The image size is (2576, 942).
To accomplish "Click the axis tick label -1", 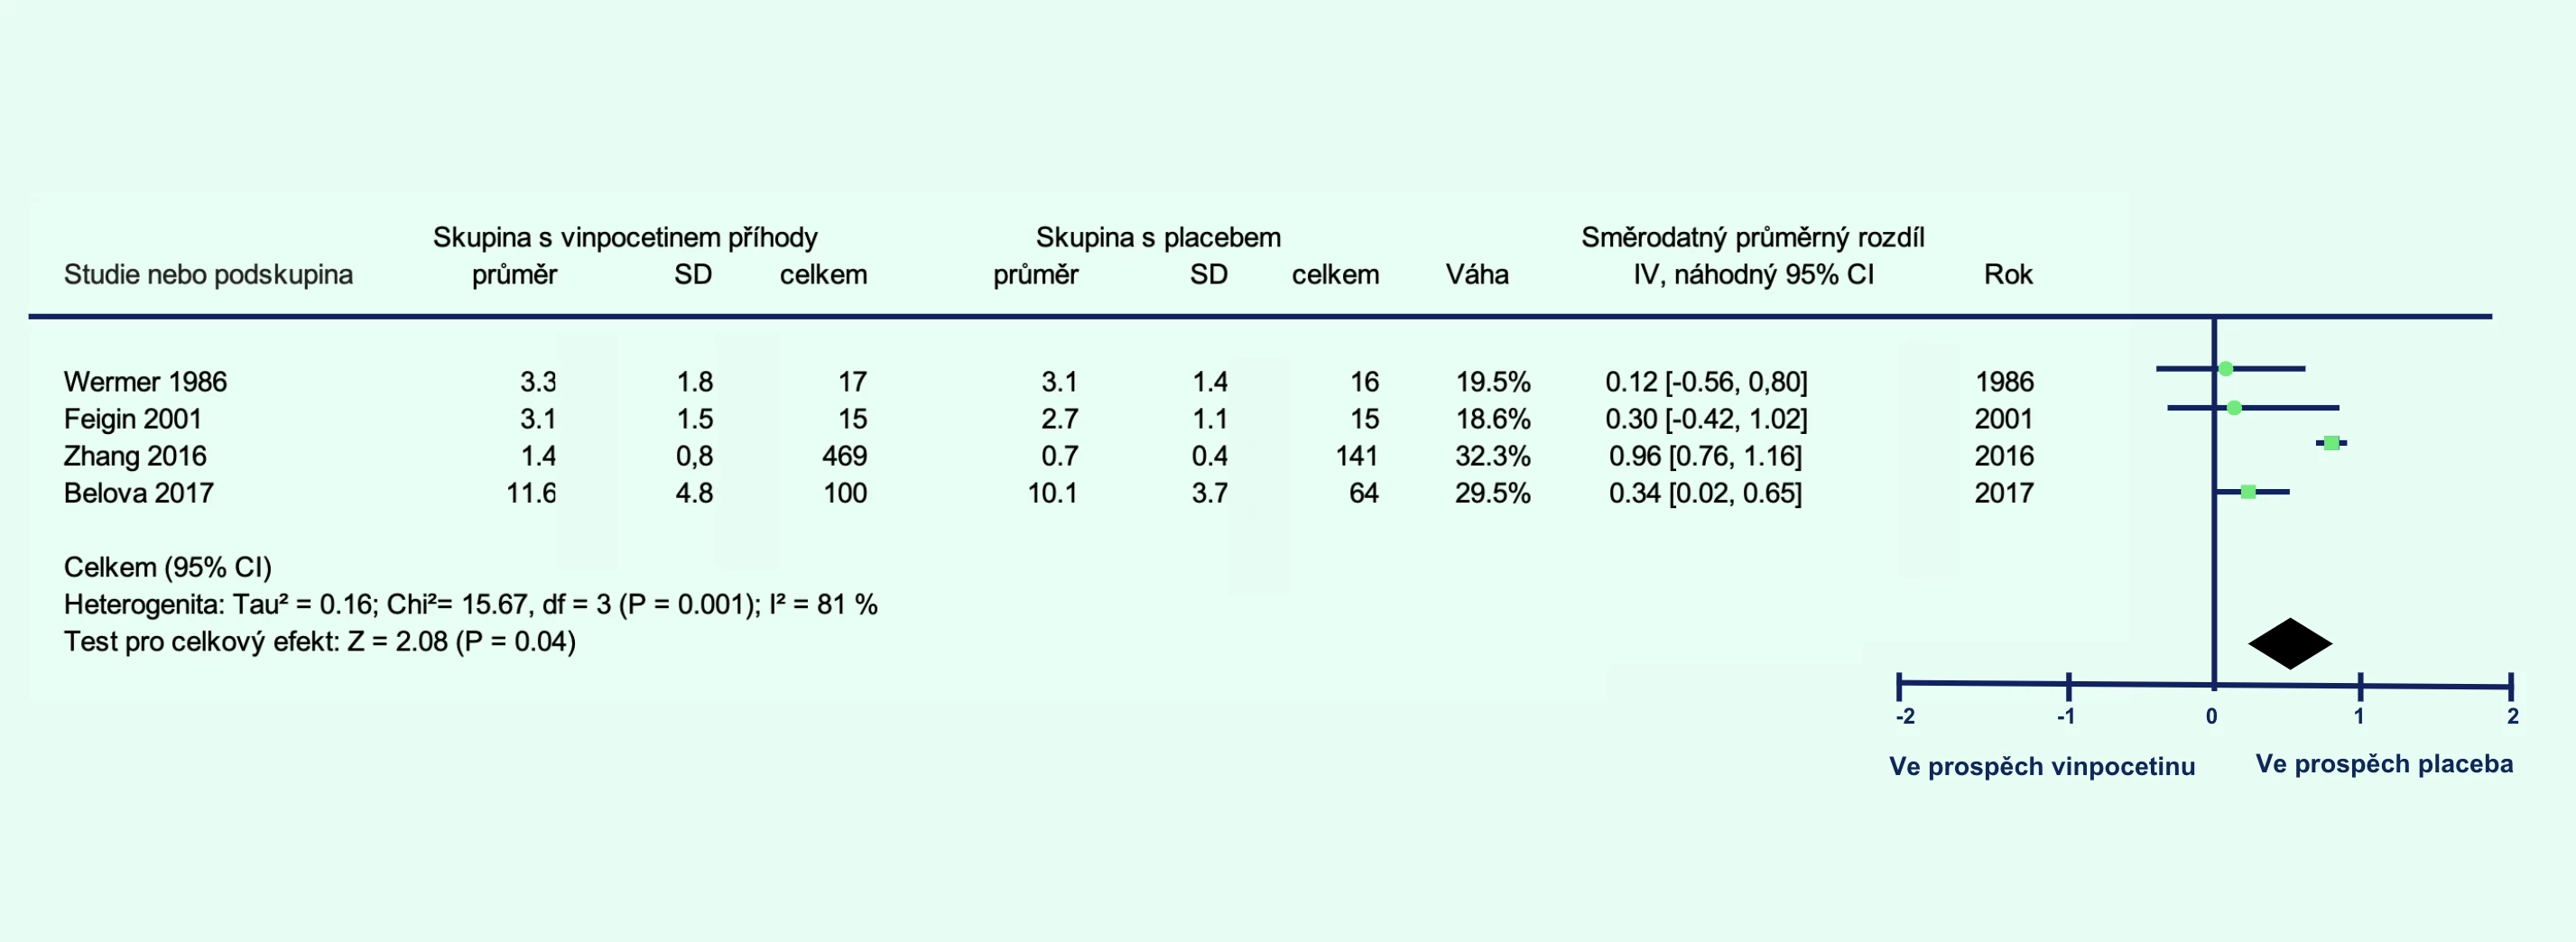I will coord(2066,716).
